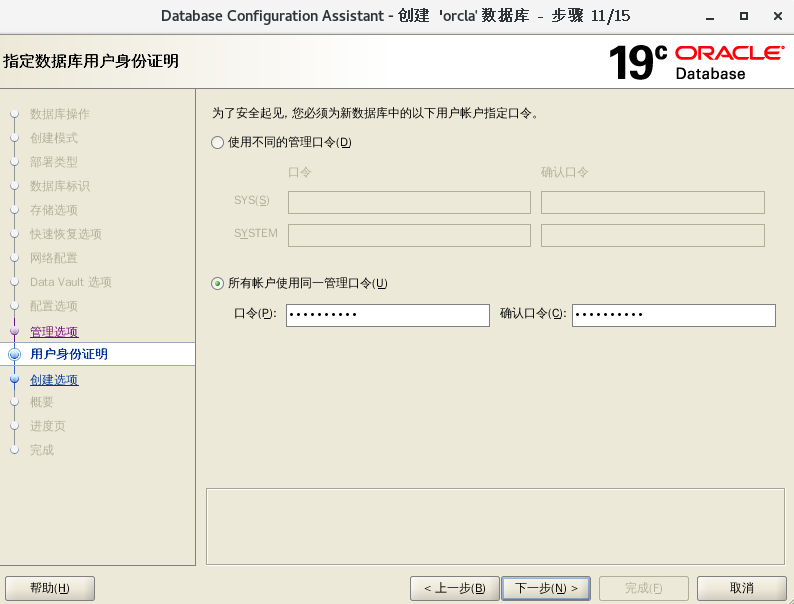
Task: Click the 下一步 (Next) button
Action: [546, 588]
